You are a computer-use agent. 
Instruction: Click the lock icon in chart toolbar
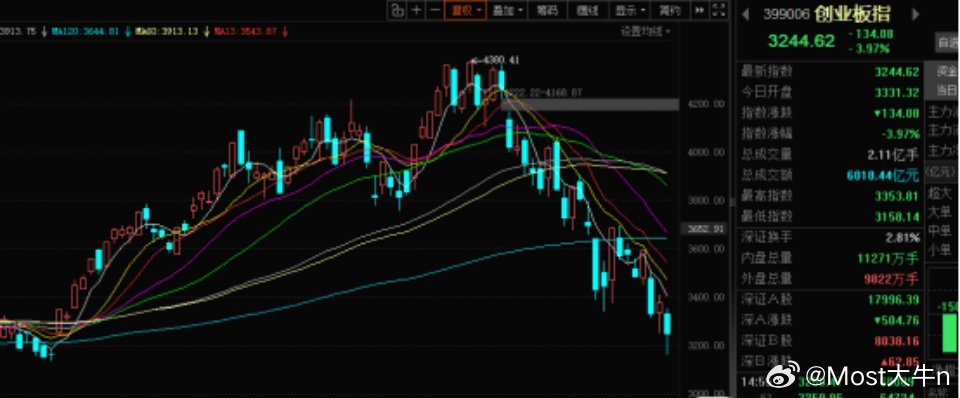click(x=397, y=10)
